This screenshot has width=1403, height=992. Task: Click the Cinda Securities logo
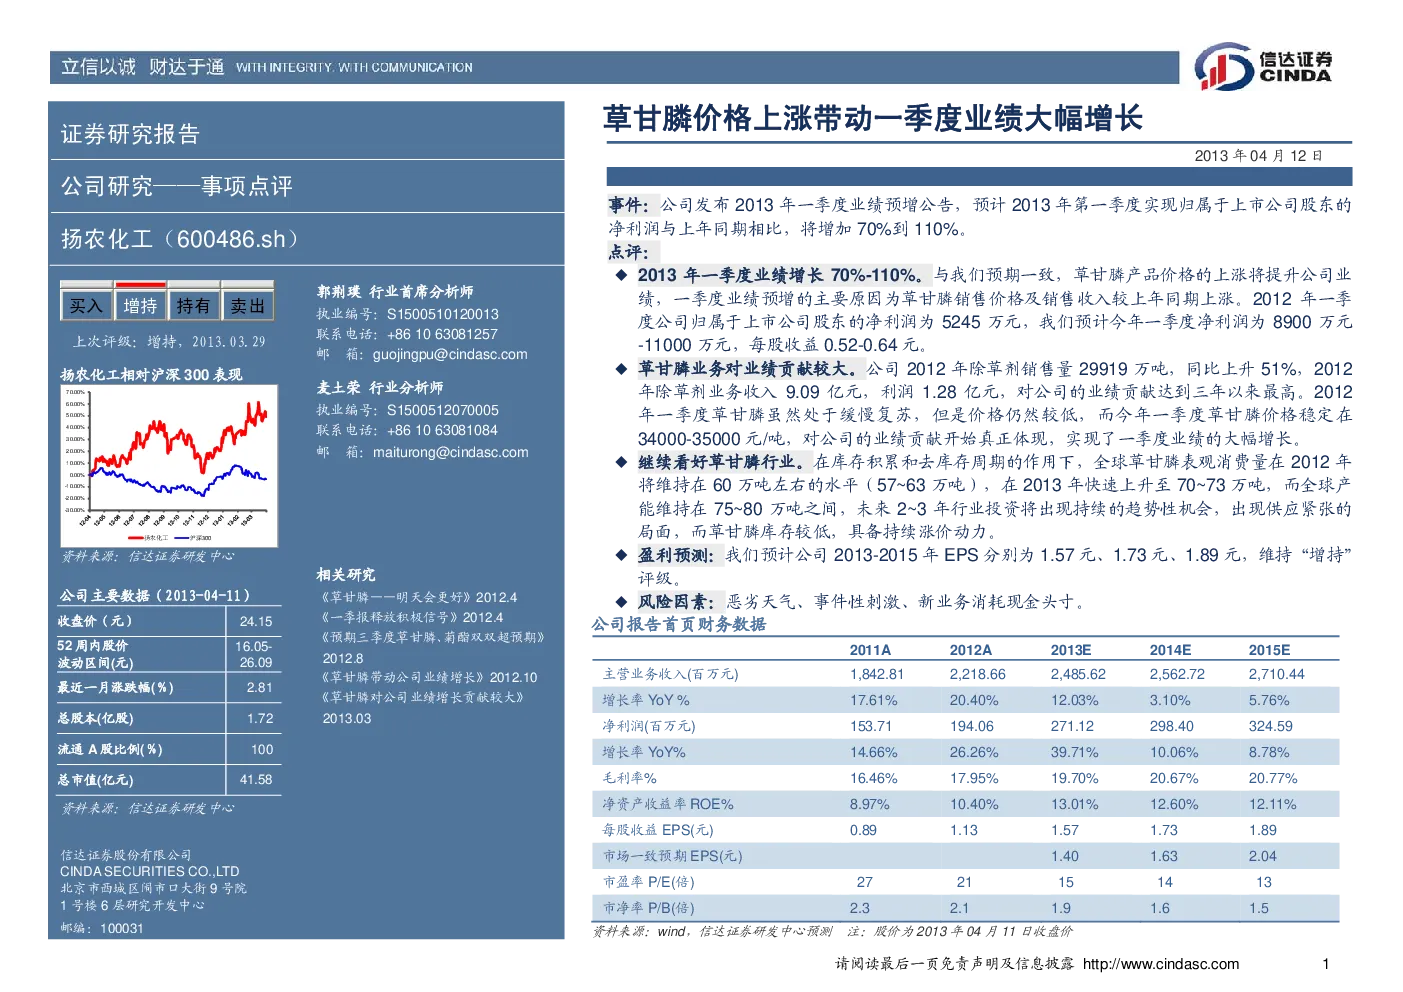1263,67
